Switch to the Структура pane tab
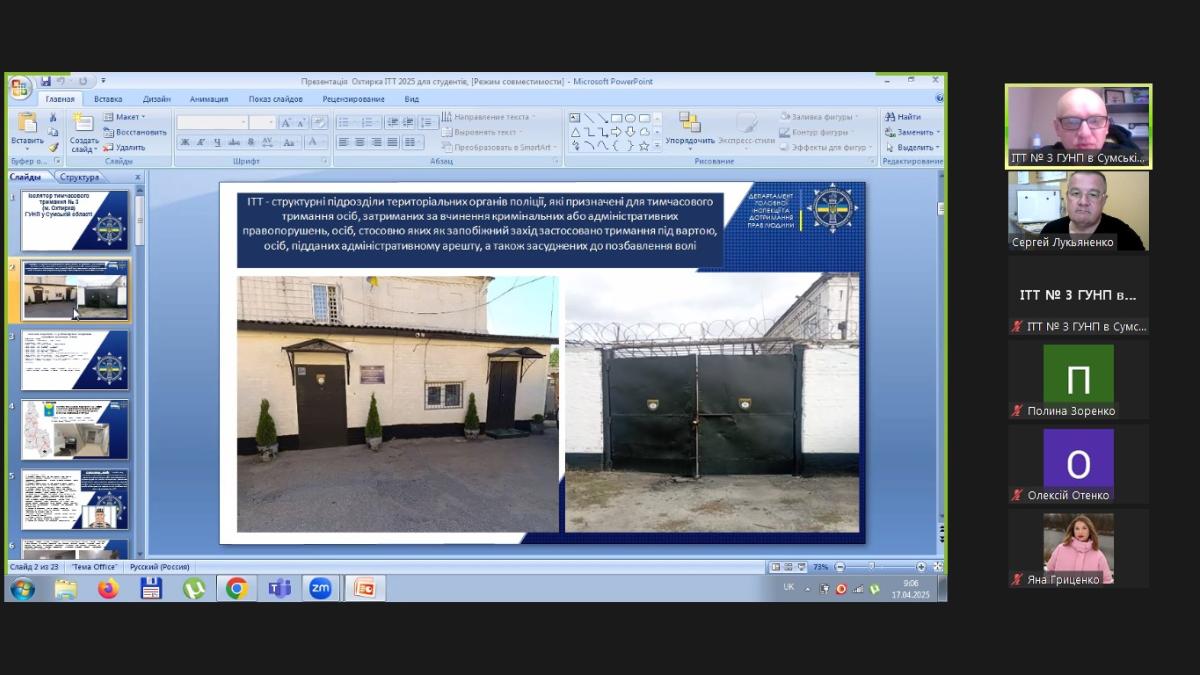Image resolution: width=1200 pixels, height=675 pixels. tap(79, 177)
